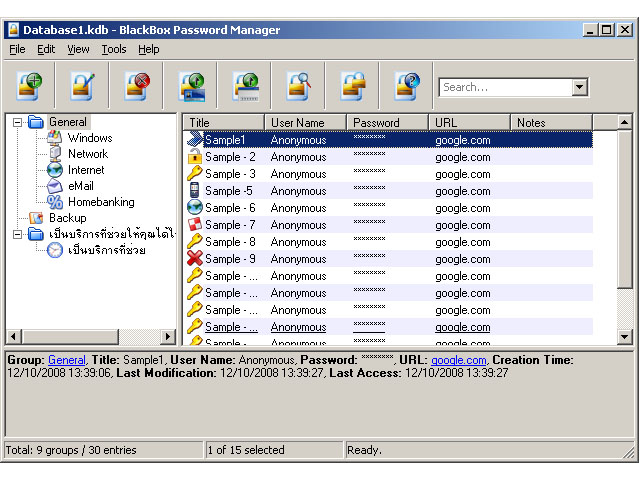Click the Help question mark icon
The image size is (640, 480).
(x=407, y=86)
